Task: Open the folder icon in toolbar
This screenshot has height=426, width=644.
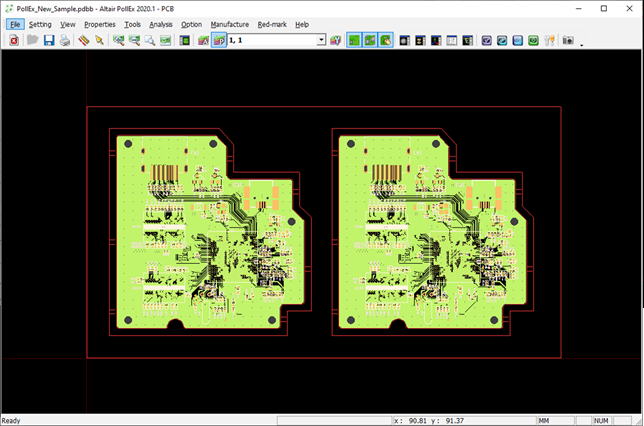Action: tap(32, 40)
